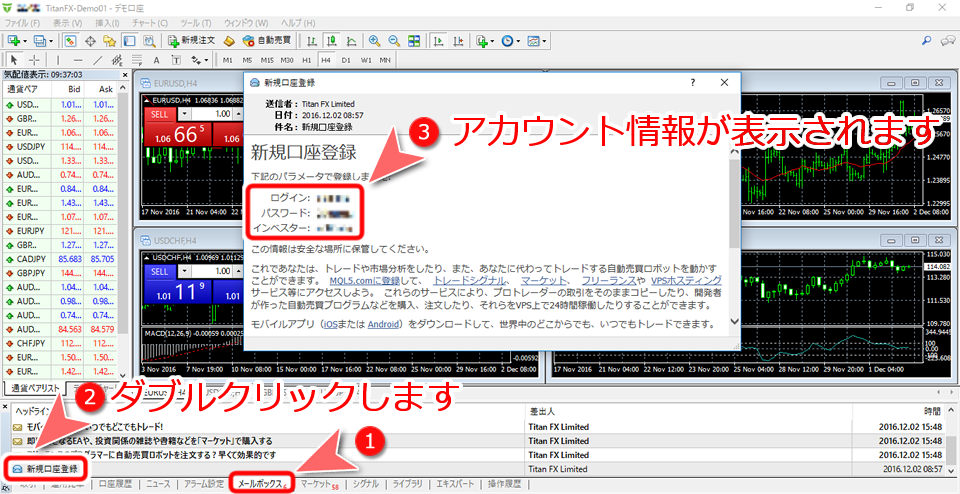Viewport: 960px width, 494px height.
Task: Select USDJPY row in market watch
Action: coord(61,146)
